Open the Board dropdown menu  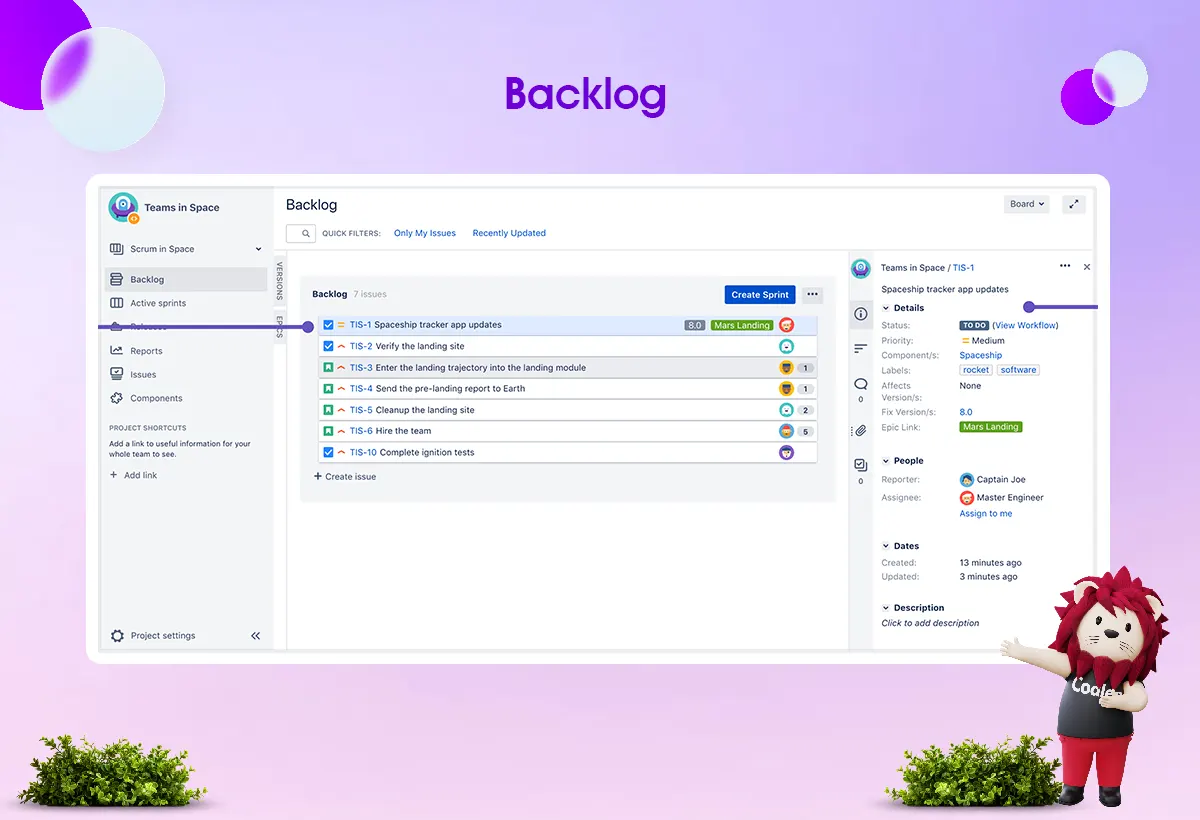point(1027,204)
